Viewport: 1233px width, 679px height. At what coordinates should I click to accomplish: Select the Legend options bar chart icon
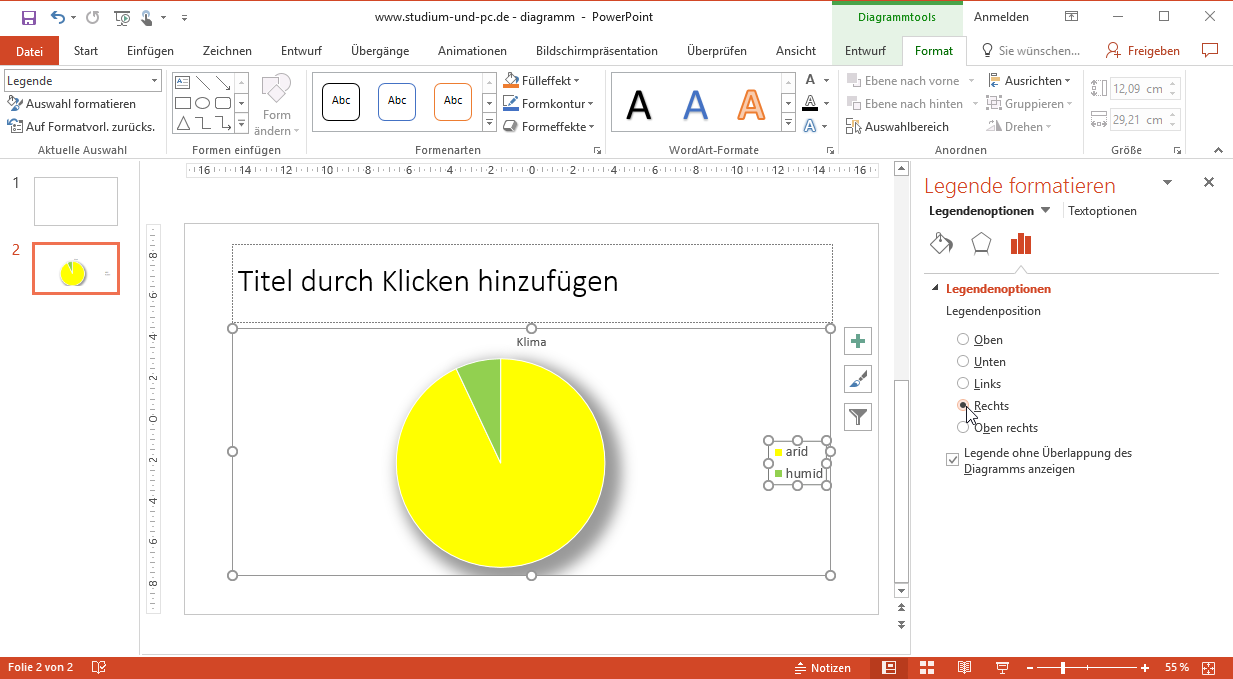click(1020, 243)
